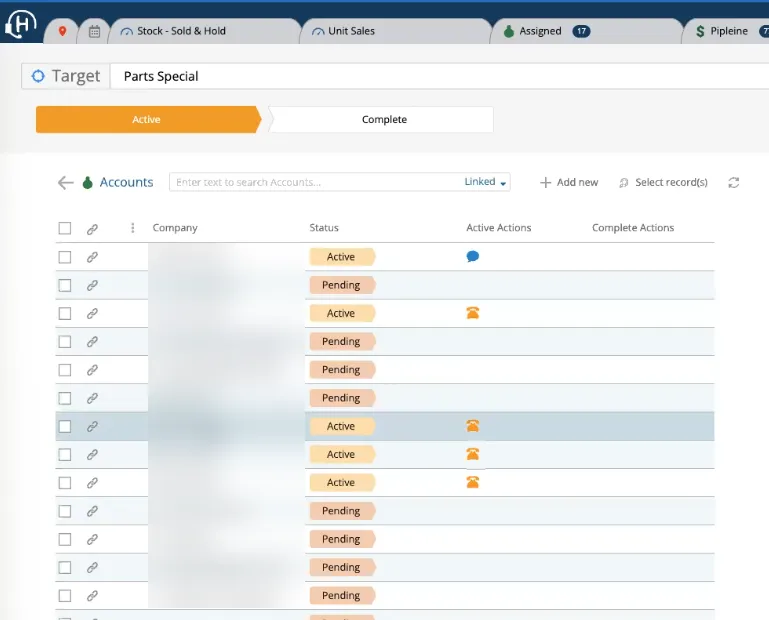Viewport: 769px width, 620px height.
Task: Toggle the select-all checkbox in the header row
Action: [65, 228]
